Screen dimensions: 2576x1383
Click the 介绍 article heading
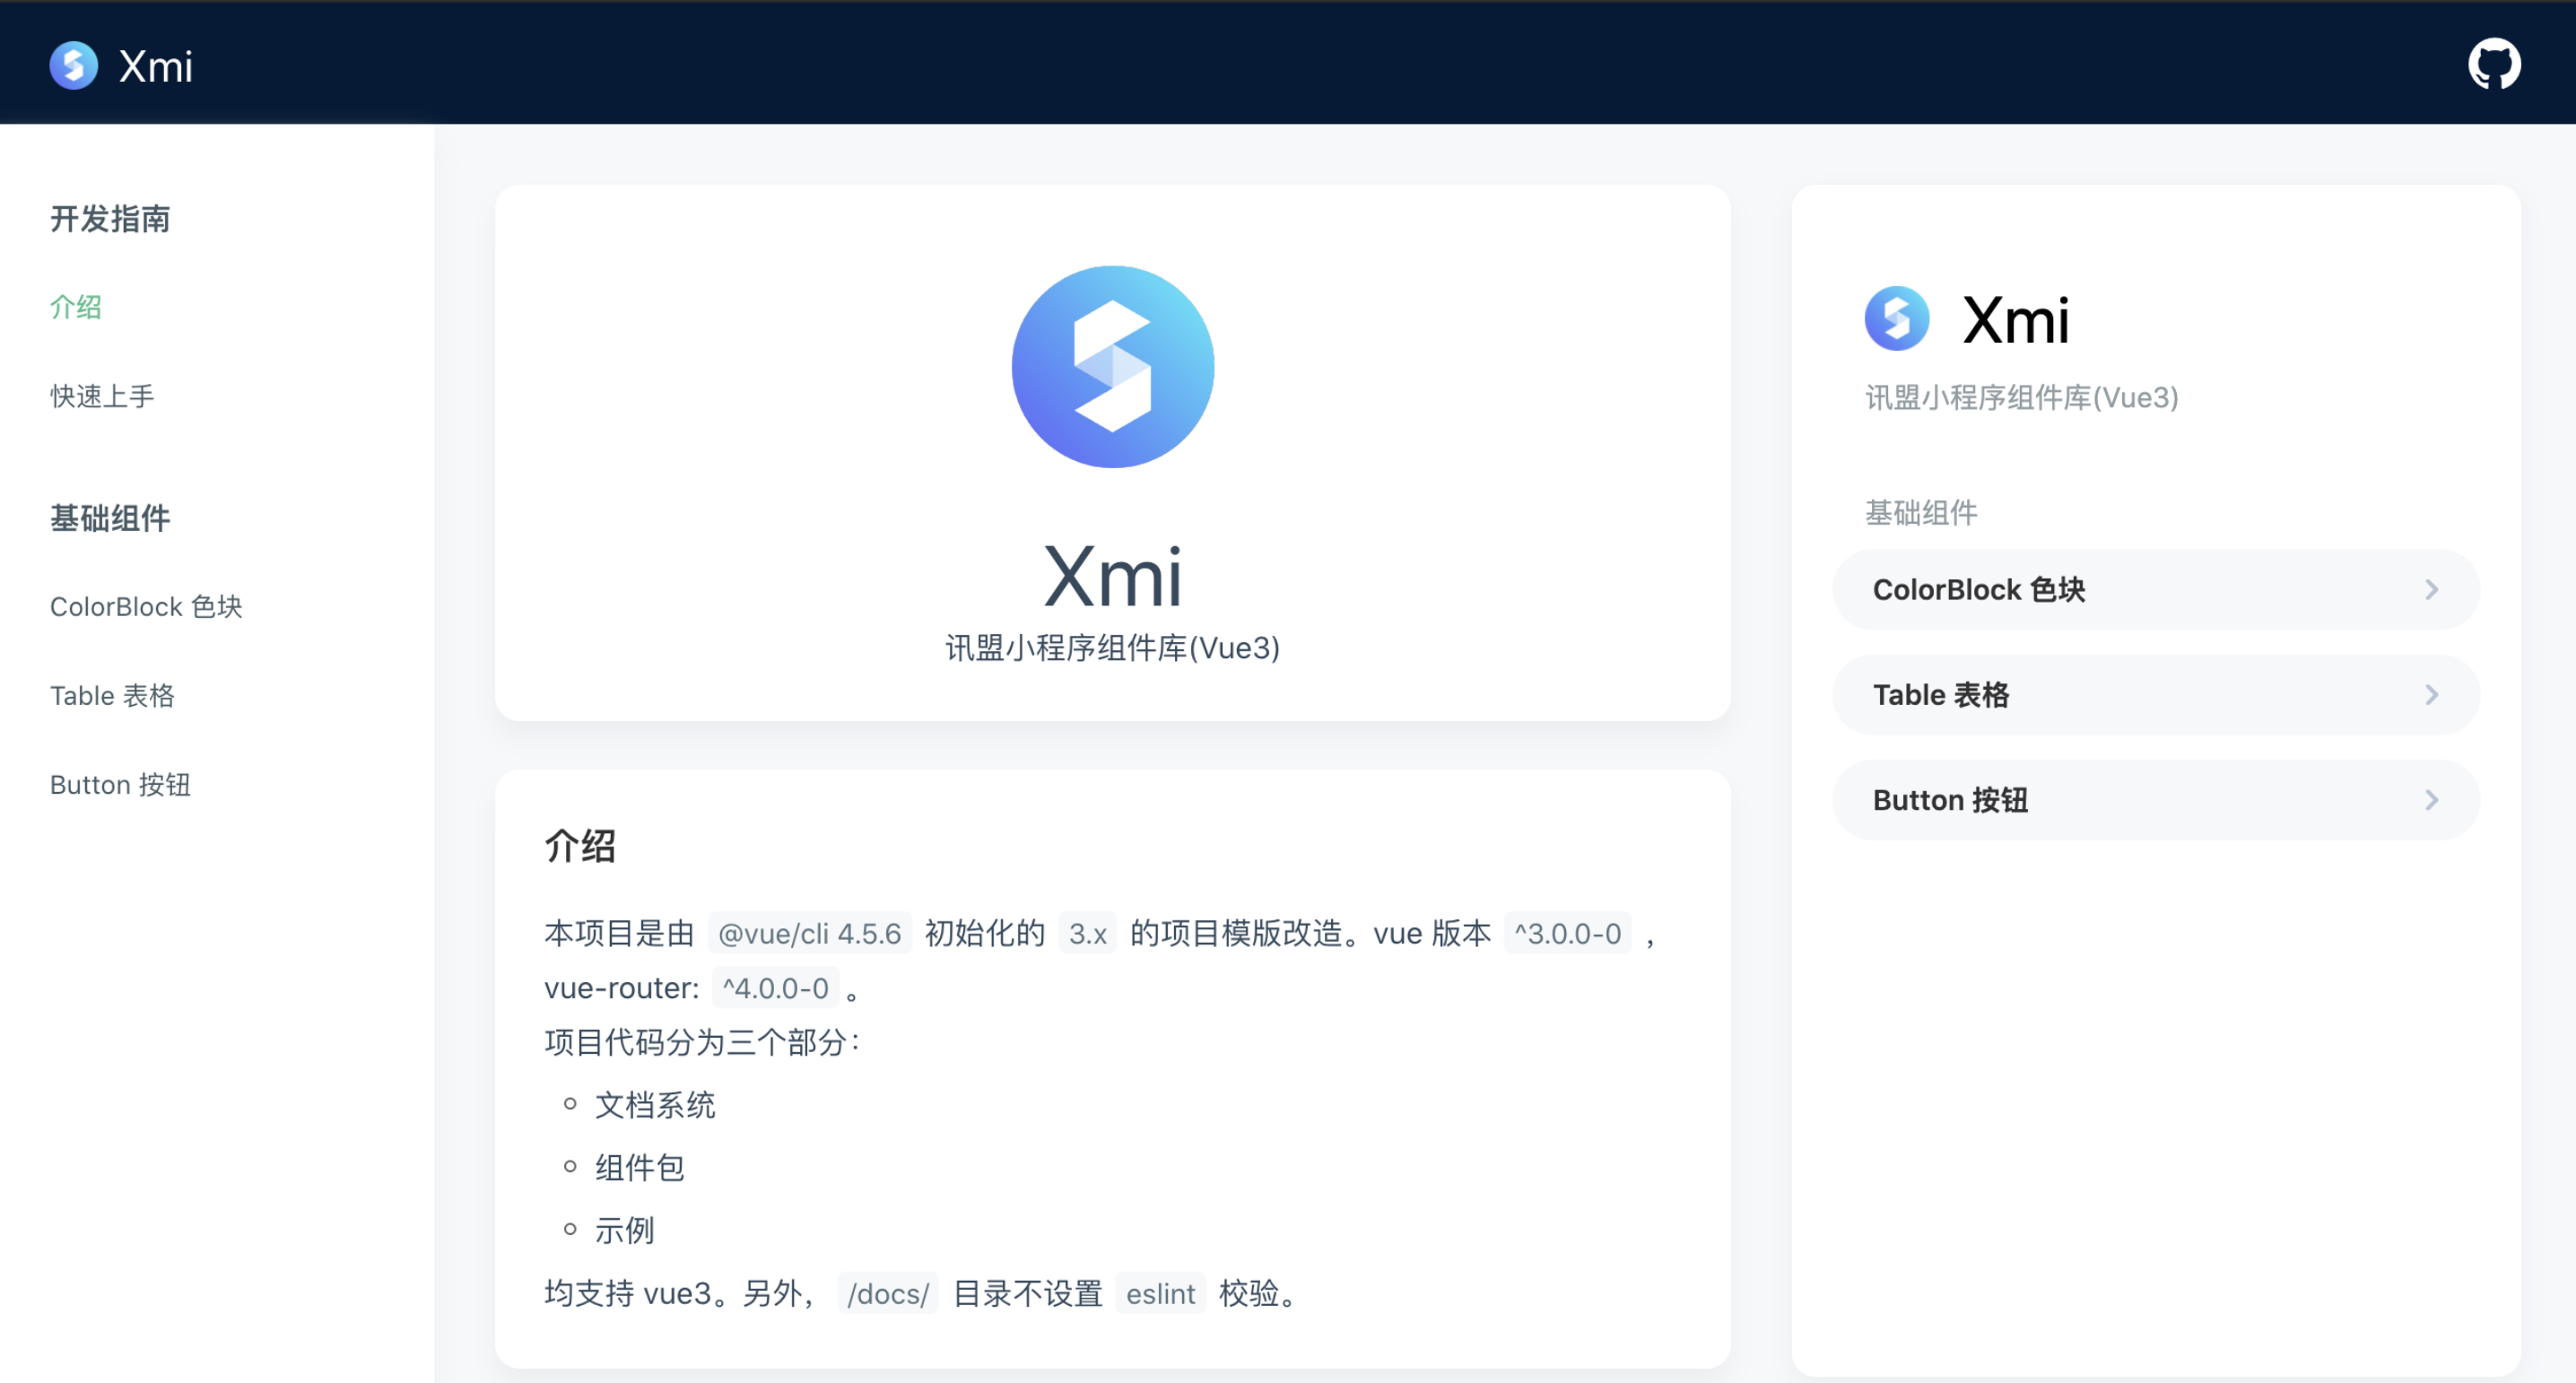coord(580,846)
